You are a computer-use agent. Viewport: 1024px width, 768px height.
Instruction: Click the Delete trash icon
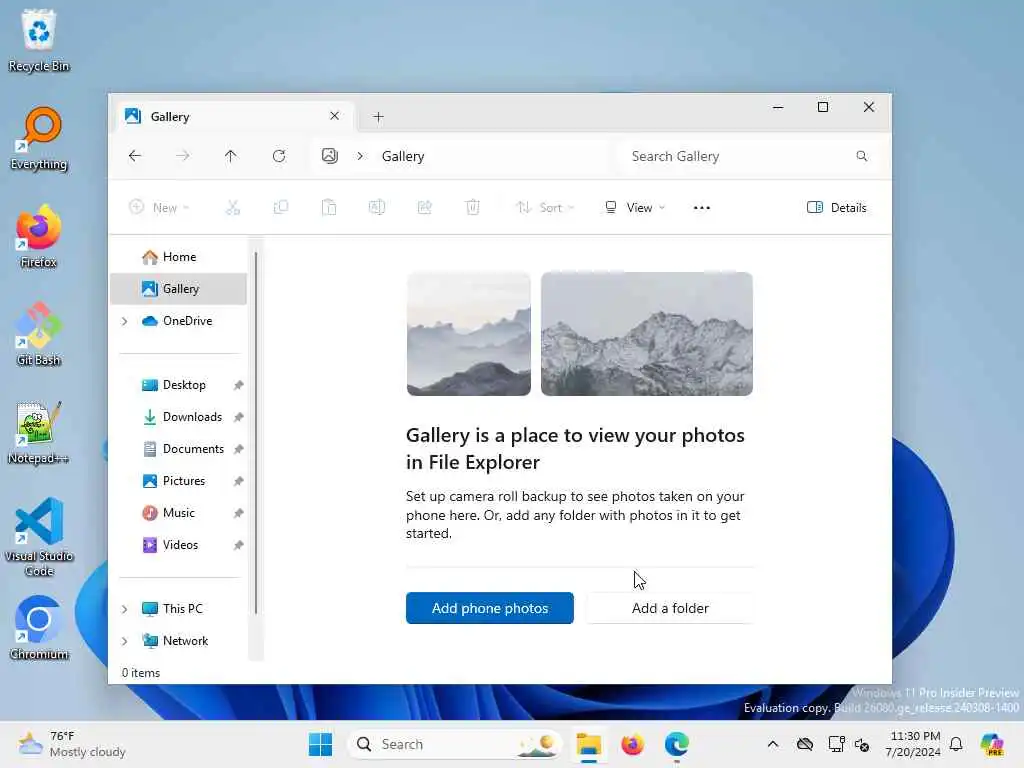coord(473,208)
